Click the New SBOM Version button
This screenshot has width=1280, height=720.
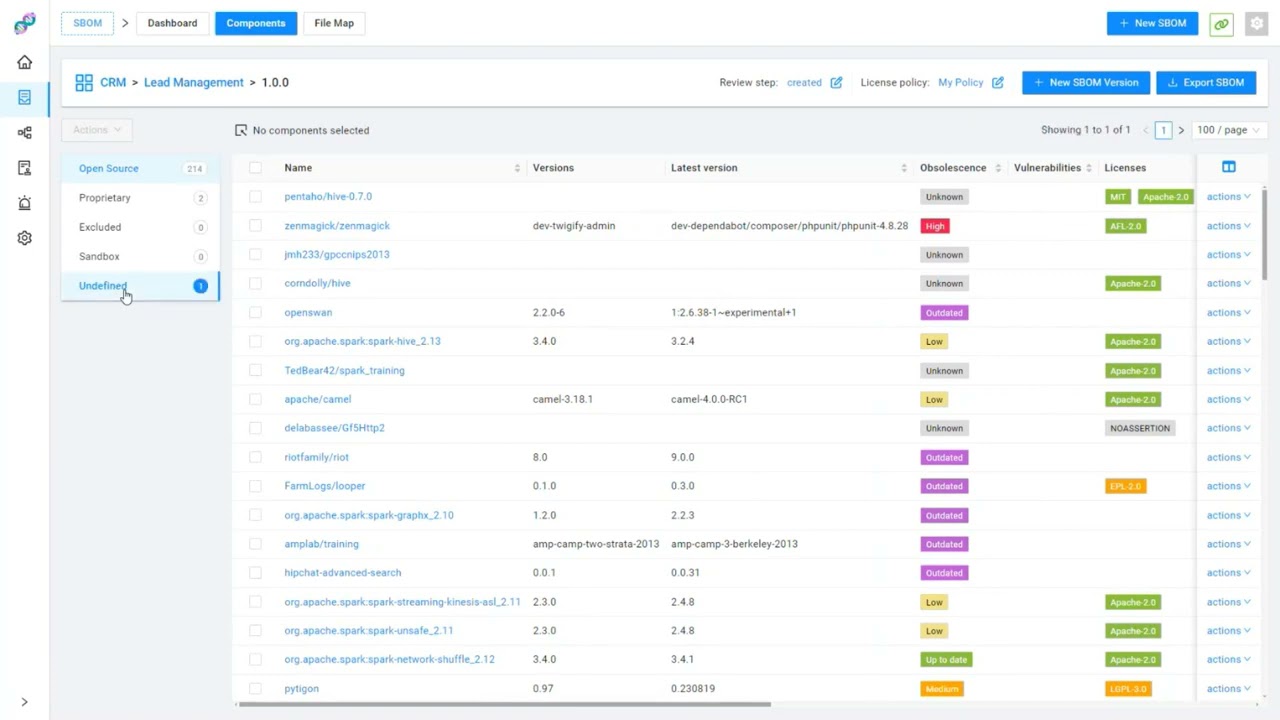point(1086,83)
